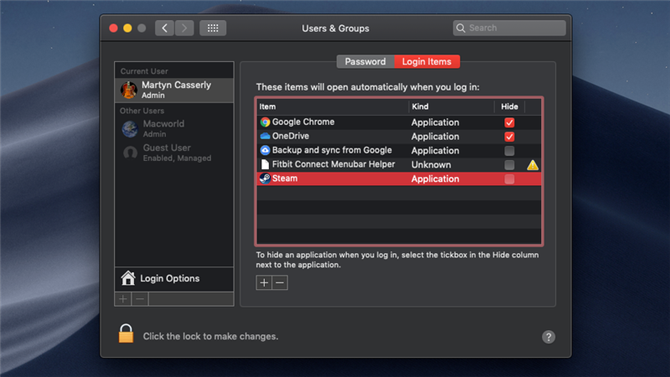Select the Login Items tab

[427, 62]
